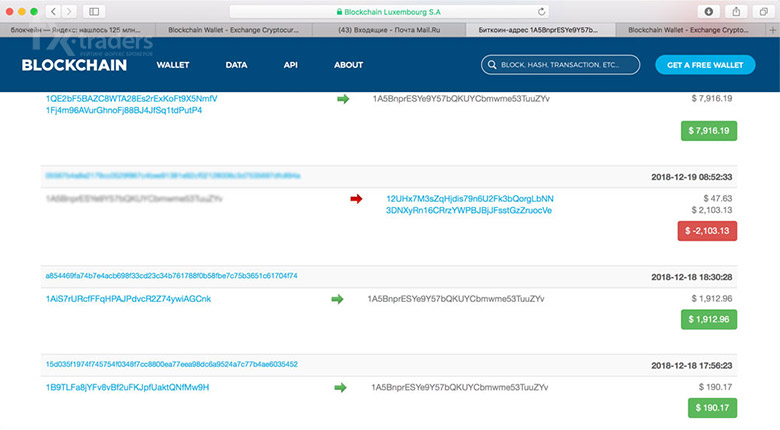Click timestamp 2018-12-18 17:56:23
The image size is (780, 430).
point(691,366)
